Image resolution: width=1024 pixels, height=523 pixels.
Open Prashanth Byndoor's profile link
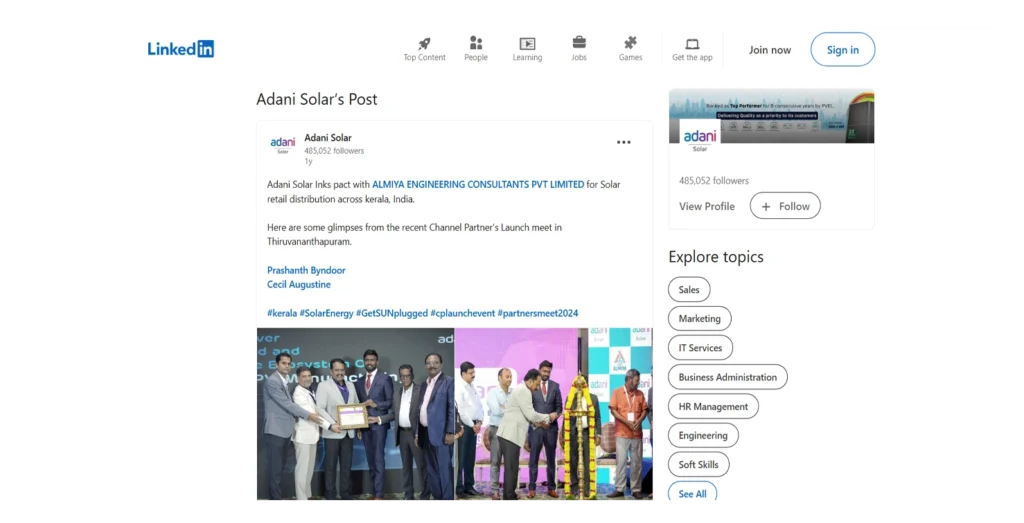[x=306, y=270]
